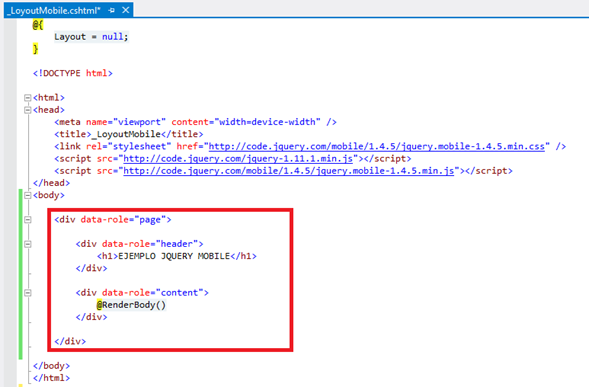Collapse the data-role page div
This screenshot has width=589, height=387.
[x=27, y=220]
